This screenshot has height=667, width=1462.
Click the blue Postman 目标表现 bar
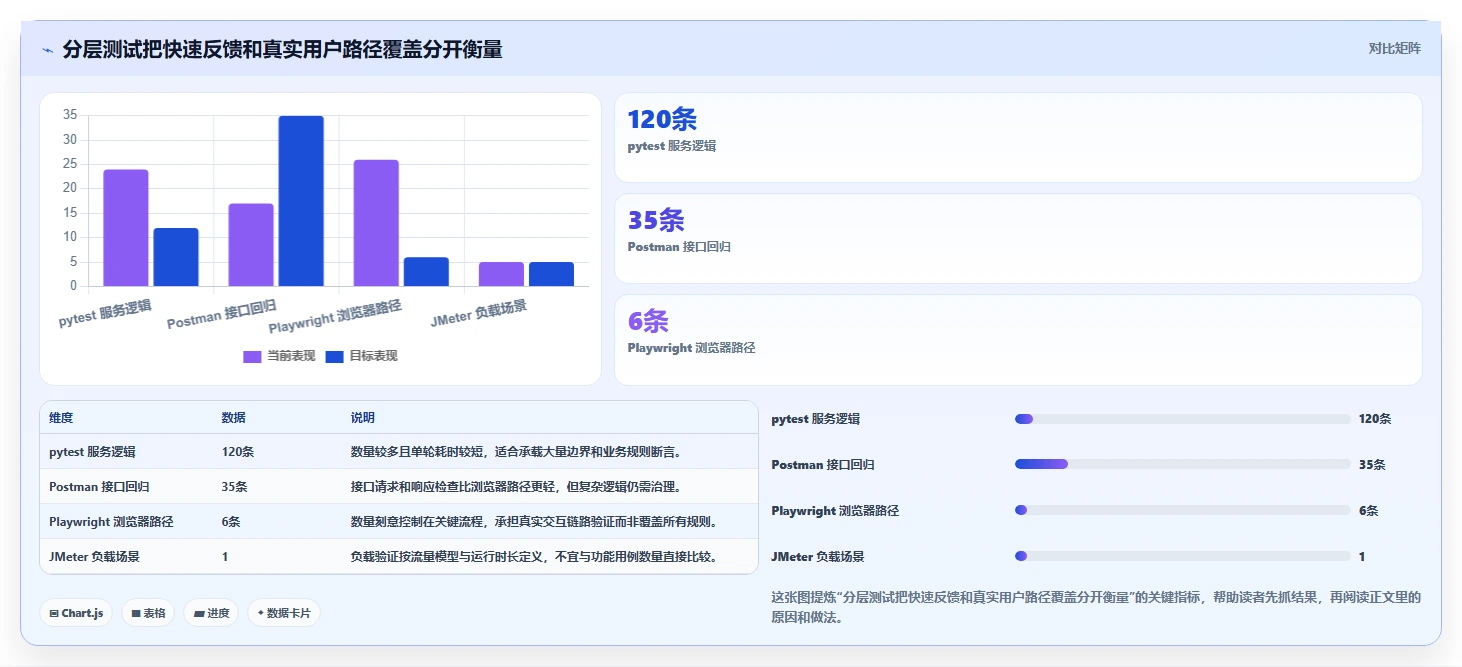(x=301, y=201)
